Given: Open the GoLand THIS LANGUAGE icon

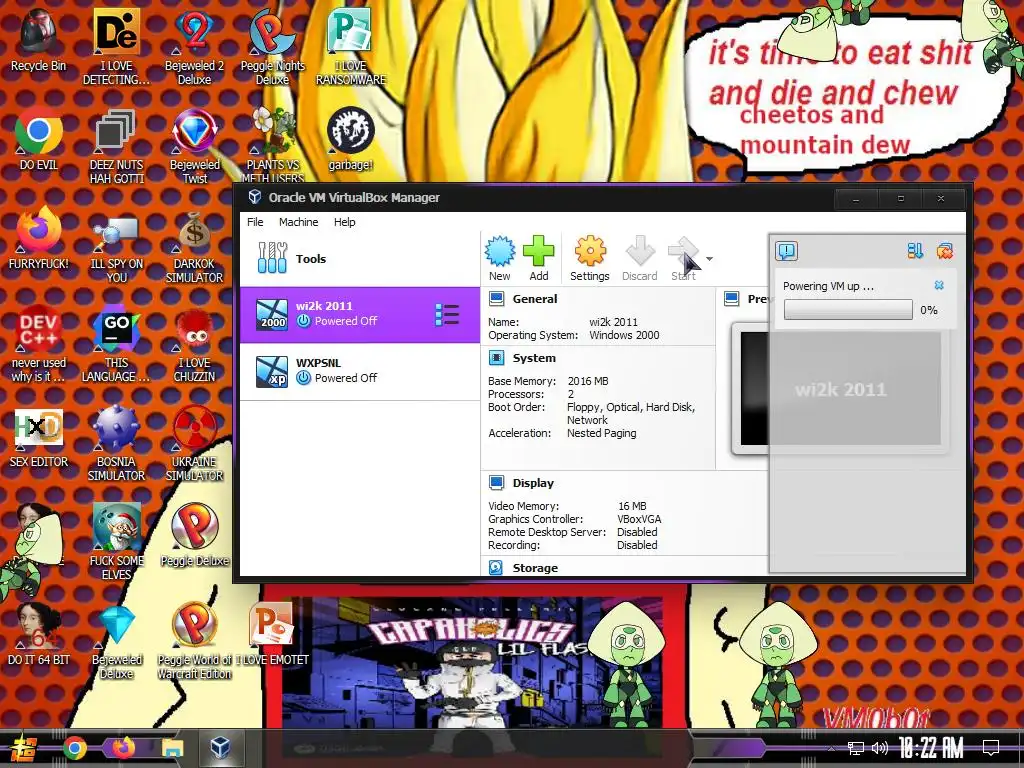Looking at the screenshot, I should tap(116, 343).
